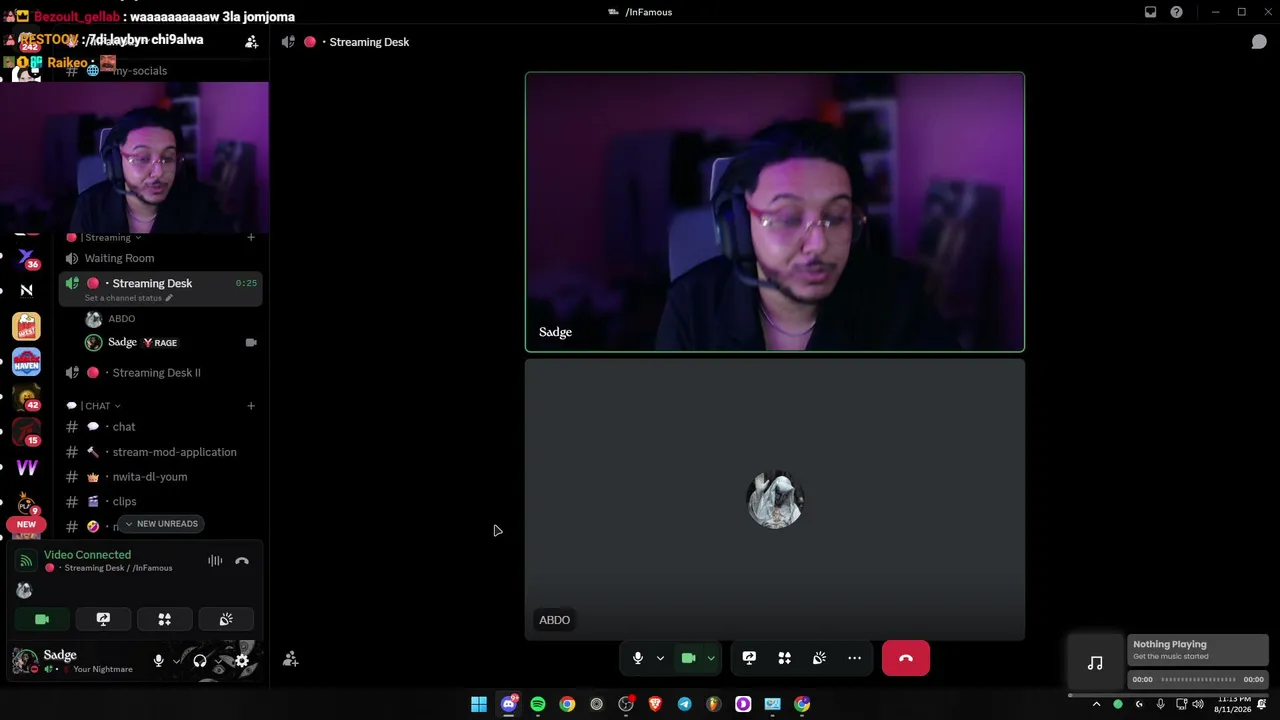Open the stream-mod-application channel

pyautogui.click(x=161, y=452)
